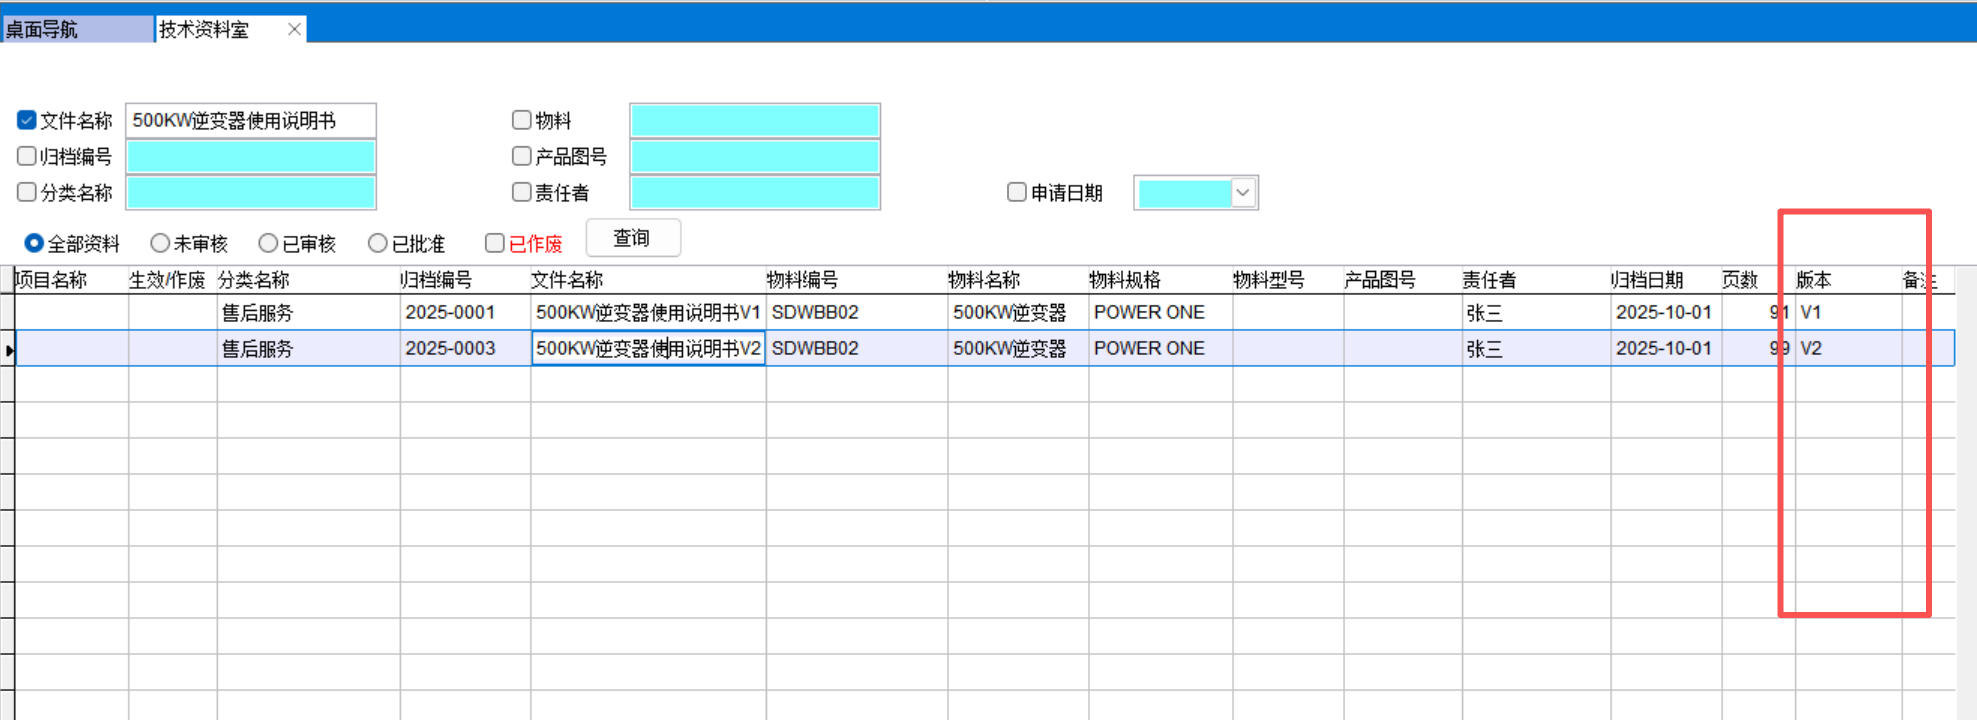This screenshot has width=1977, height=720.
Task: Select the 未审核 radio button
Action: tap(160, 243)
